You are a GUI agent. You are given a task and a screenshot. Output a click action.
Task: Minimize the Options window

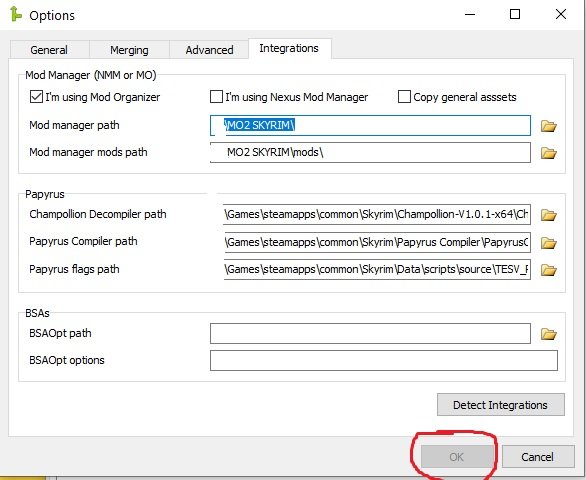tap(470, 15)
